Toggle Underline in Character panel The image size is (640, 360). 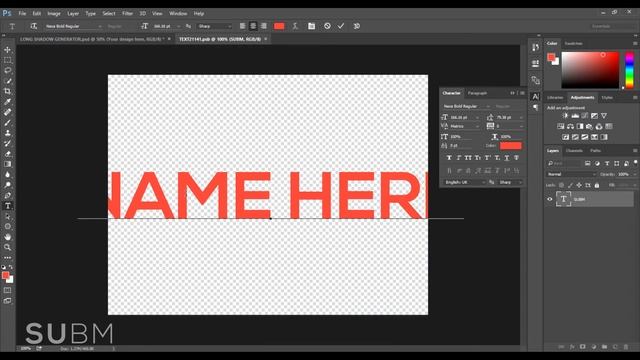[507, 158]
